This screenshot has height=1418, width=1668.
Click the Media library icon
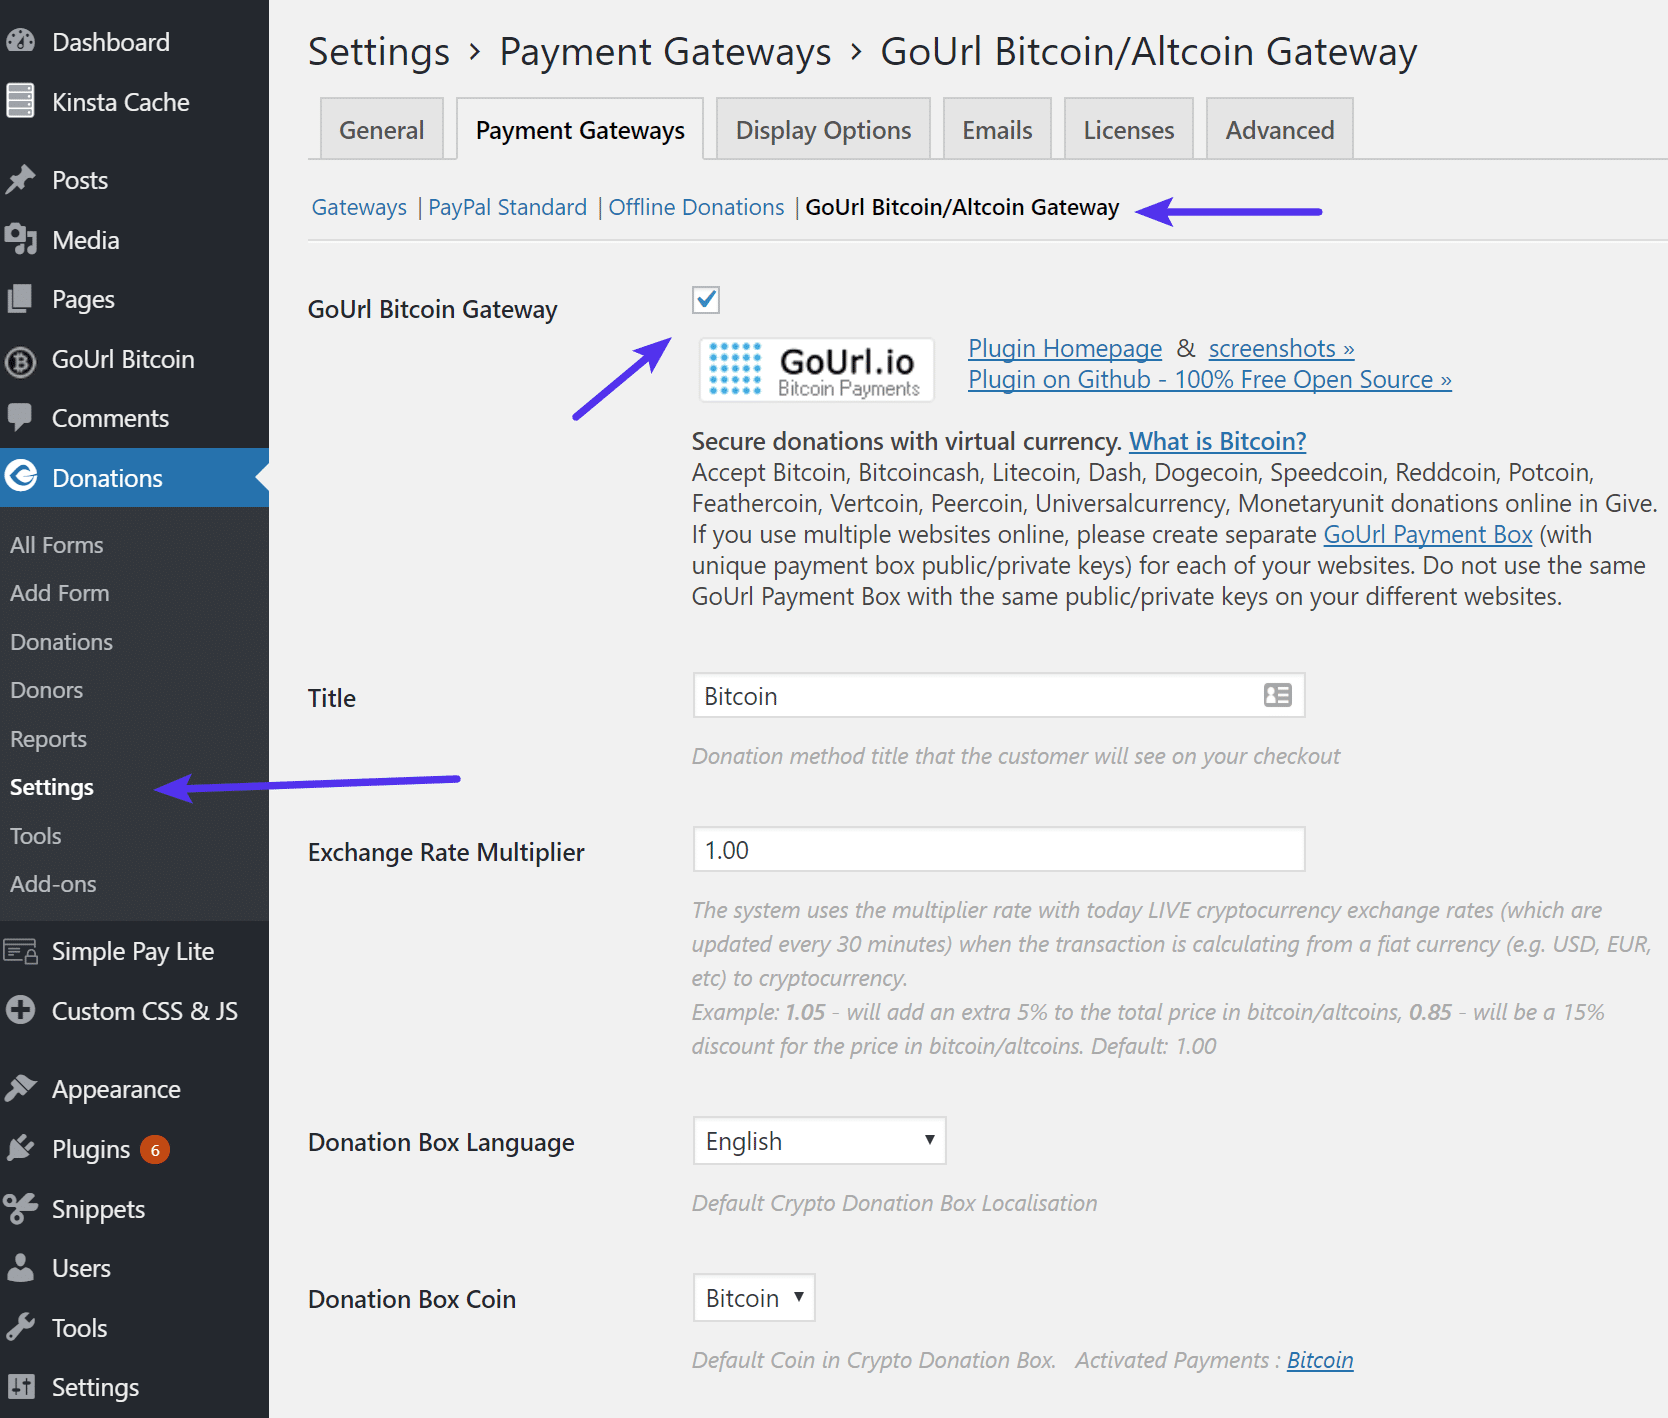(20, 240)
